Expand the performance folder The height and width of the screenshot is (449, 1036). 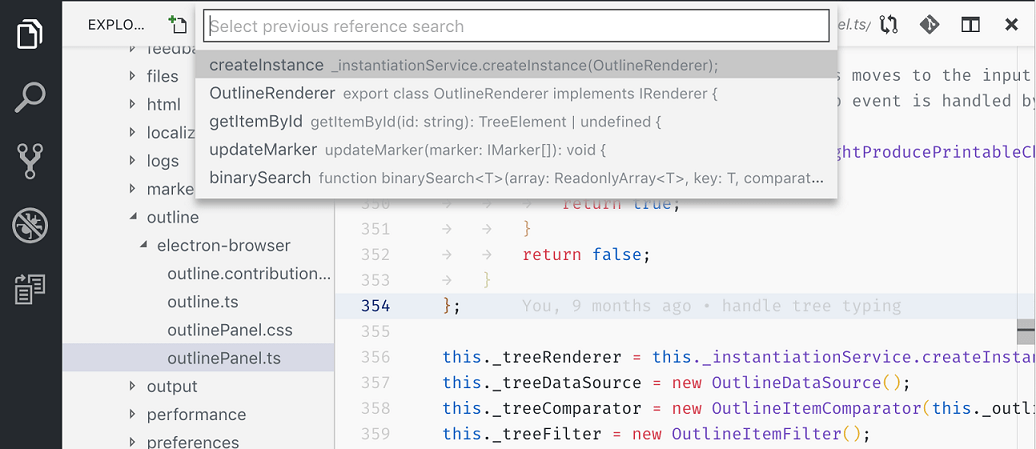click(133, 414)
